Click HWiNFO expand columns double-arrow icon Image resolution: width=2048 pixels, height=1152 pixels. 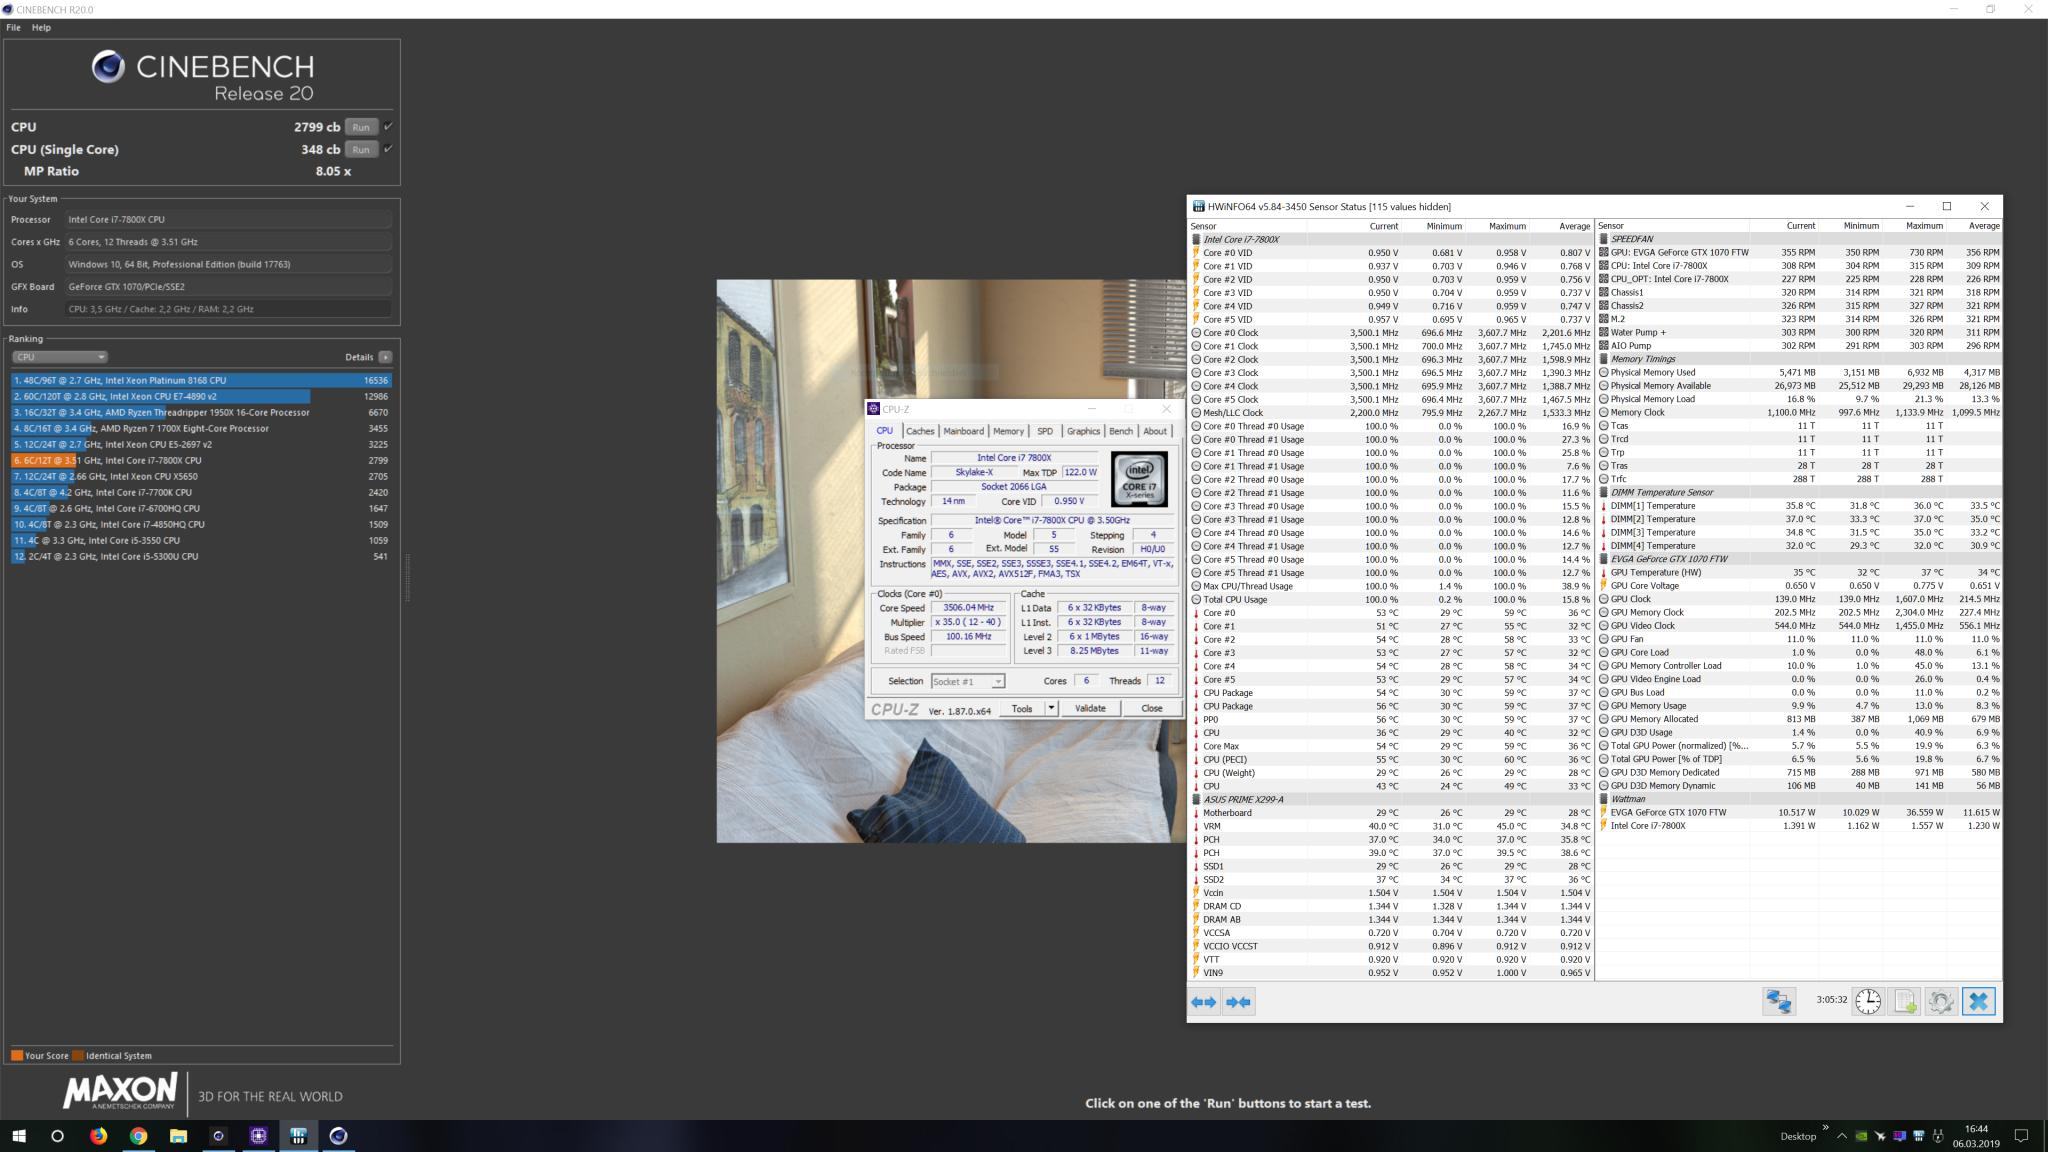(1203, 1002)
